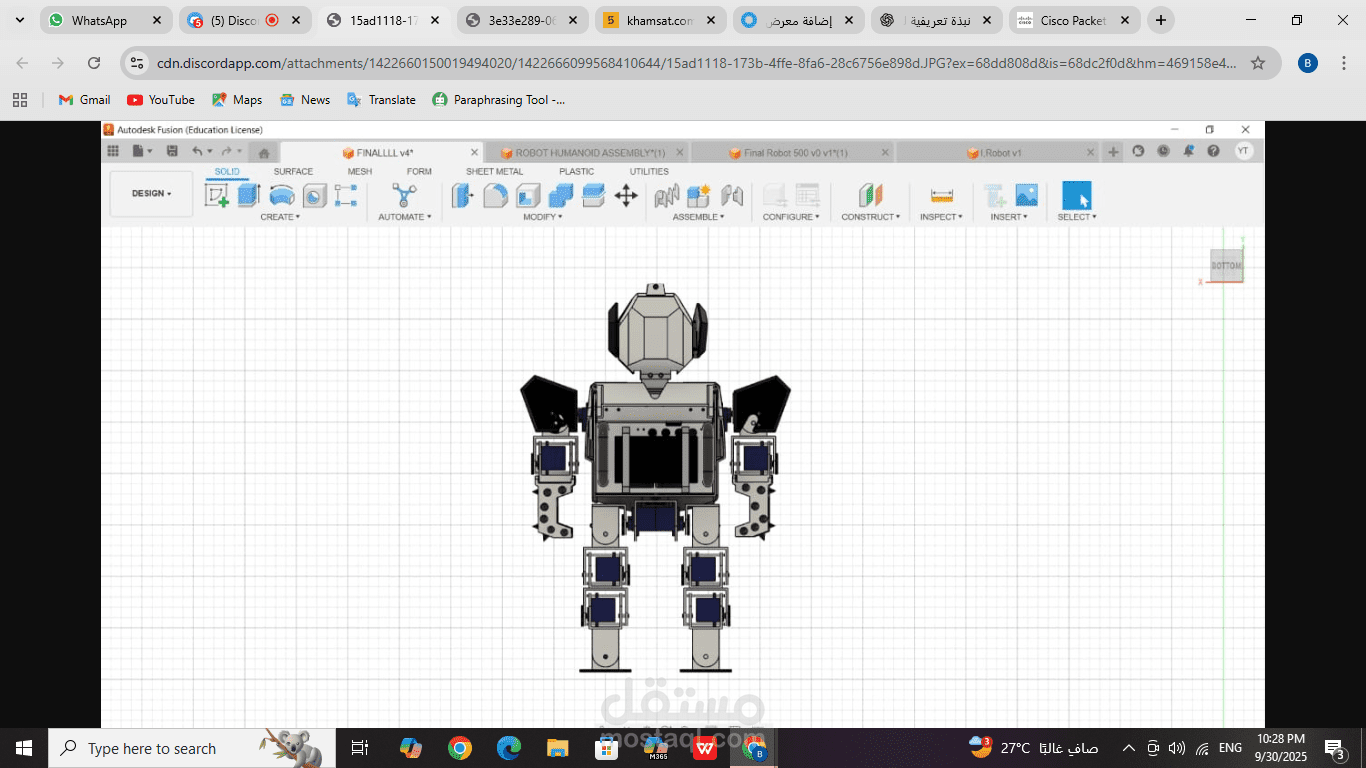Click the Measure icon above Inspect

[x=941, y=195]
